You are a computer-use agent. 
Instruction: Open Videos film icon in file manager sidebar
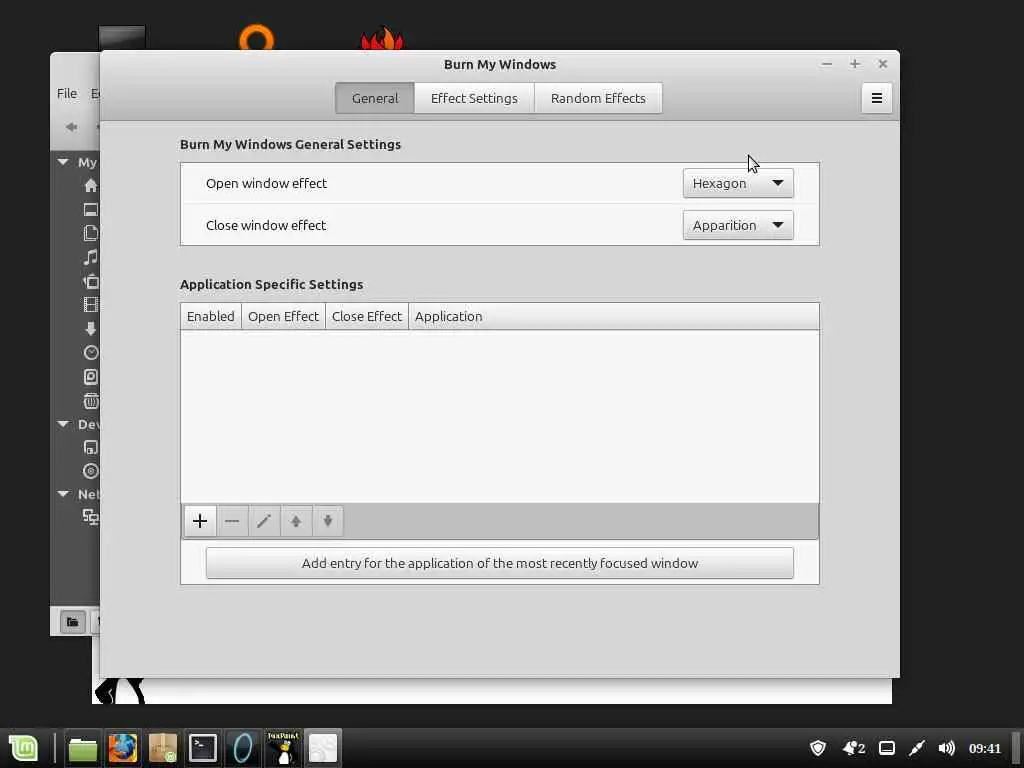[91, 304]
